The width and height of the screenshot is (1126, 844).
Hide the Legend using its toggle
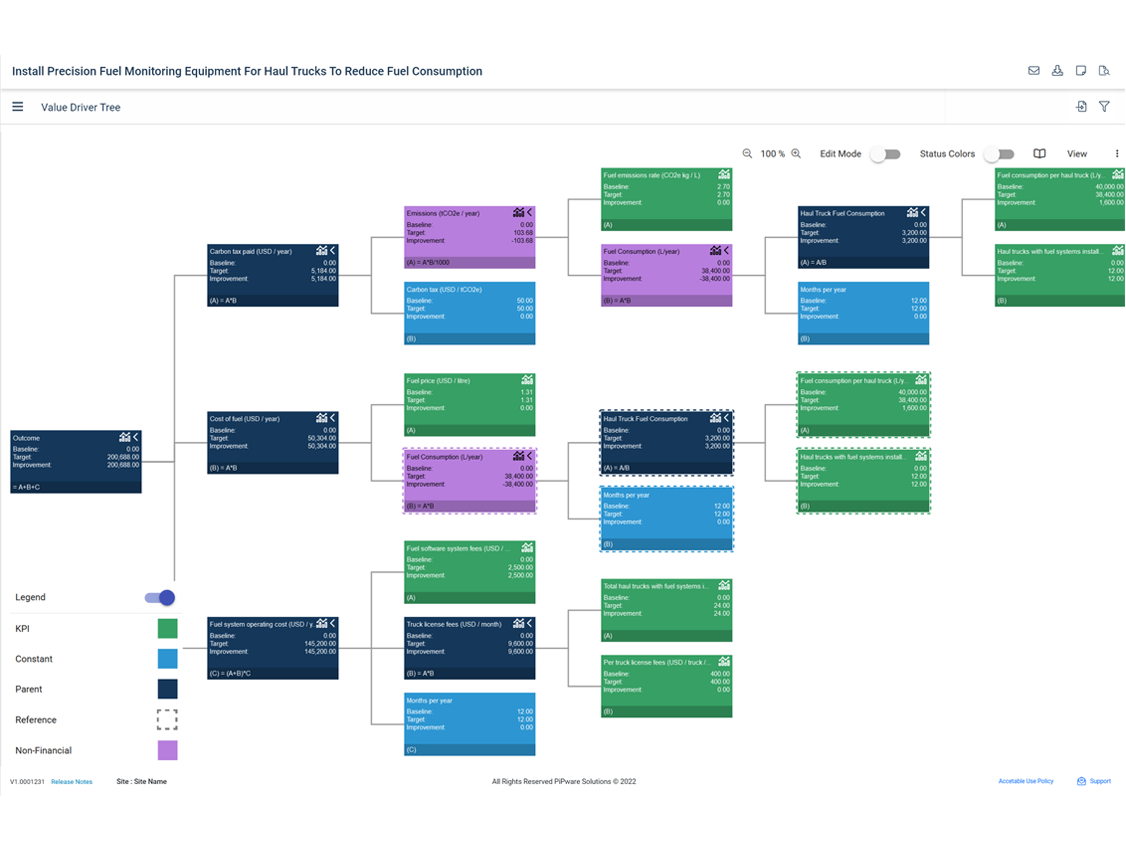(x=160, y=598)
